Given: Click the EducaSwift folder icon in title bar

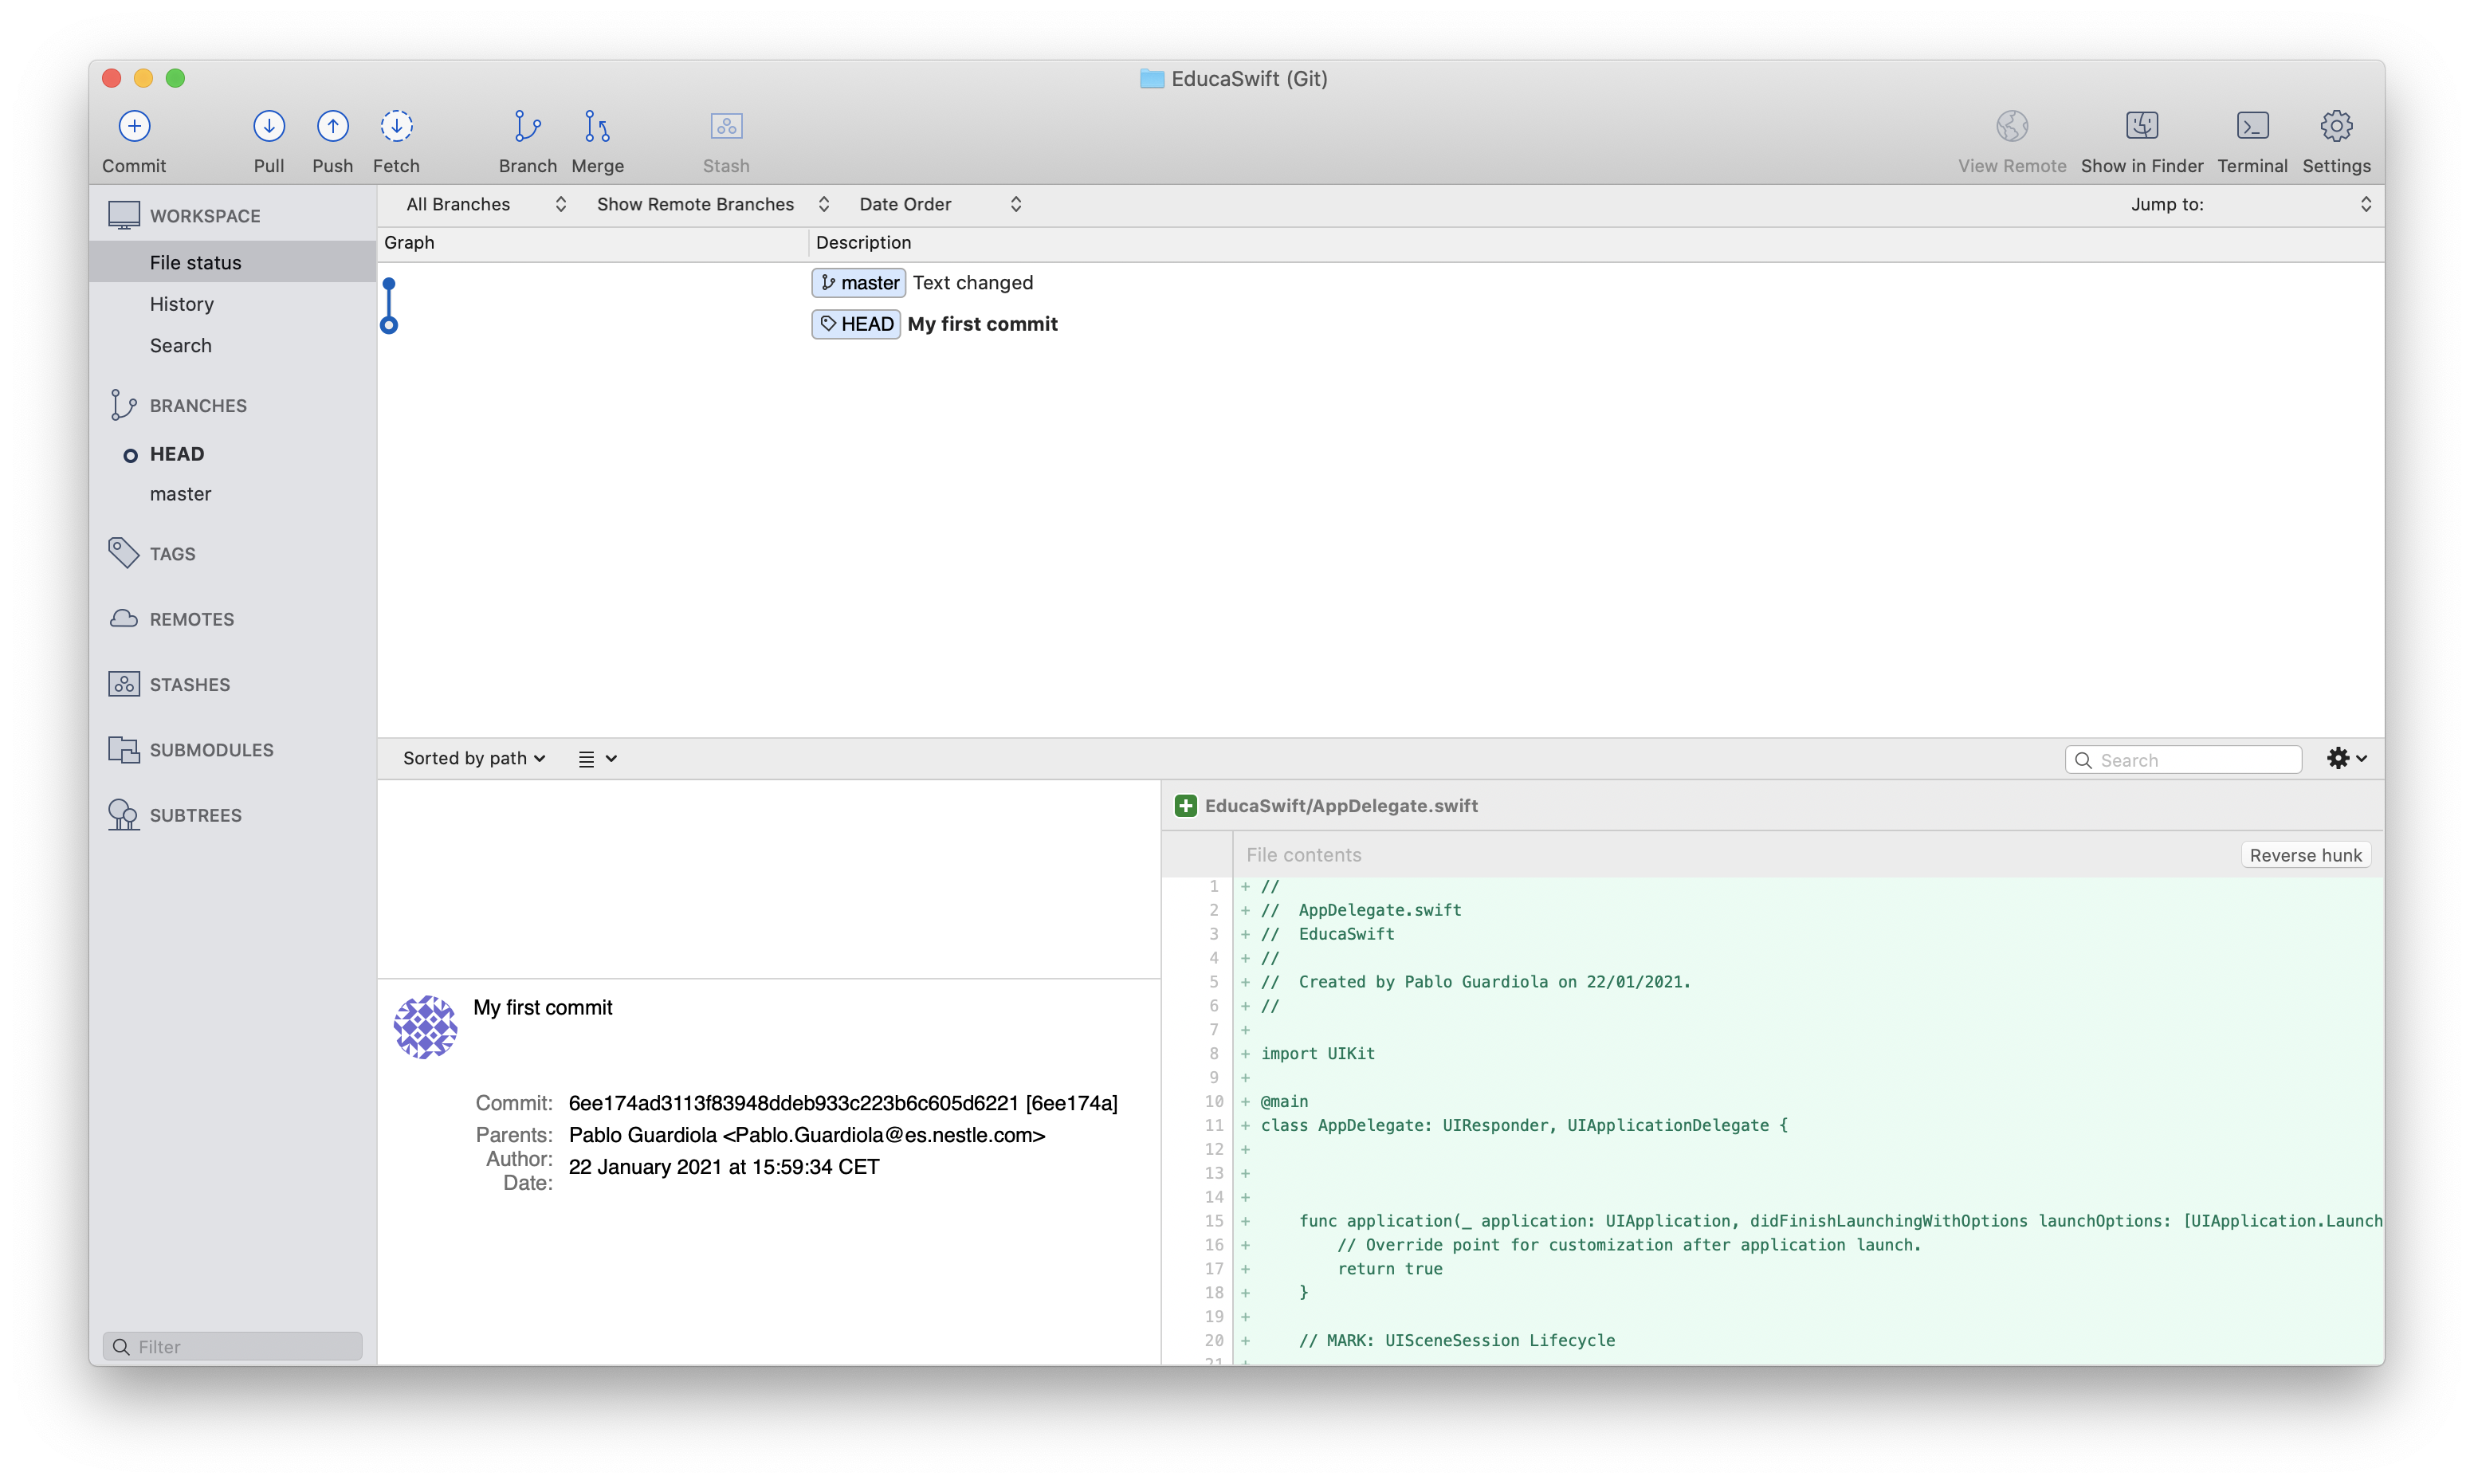Looking at the screenshot, I should (1151, 78).
